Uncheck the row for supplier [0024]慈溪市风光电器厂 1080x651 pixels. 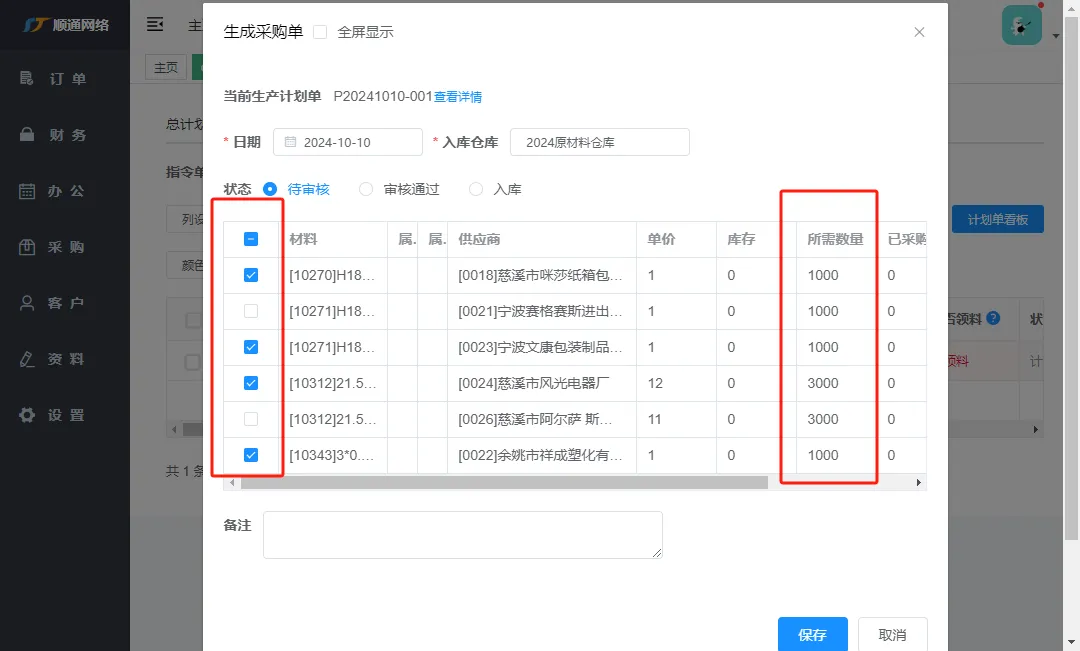[x=251, y=383]
